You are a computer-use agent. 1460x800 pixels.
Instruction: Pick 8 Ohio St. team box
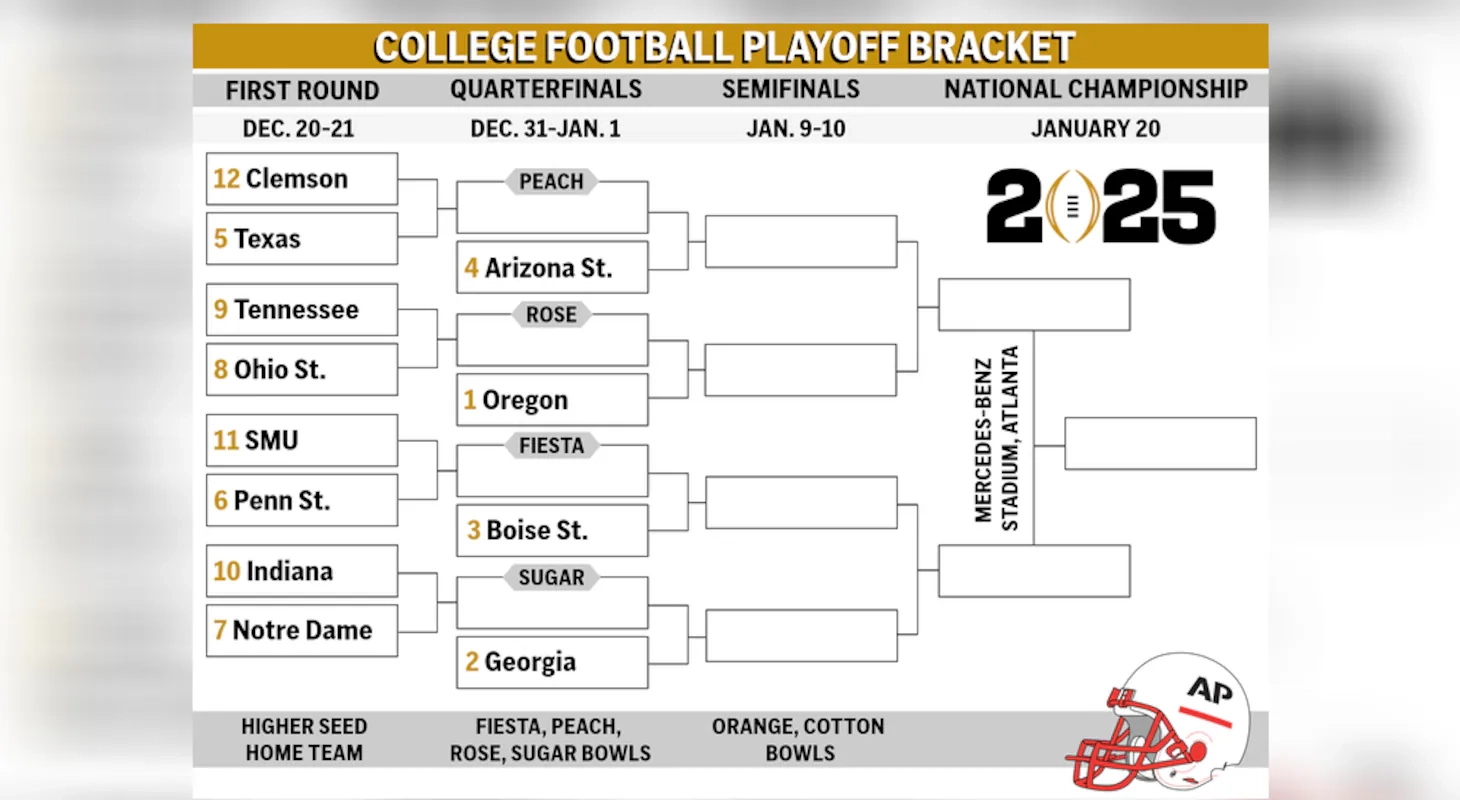coord(302,370)
